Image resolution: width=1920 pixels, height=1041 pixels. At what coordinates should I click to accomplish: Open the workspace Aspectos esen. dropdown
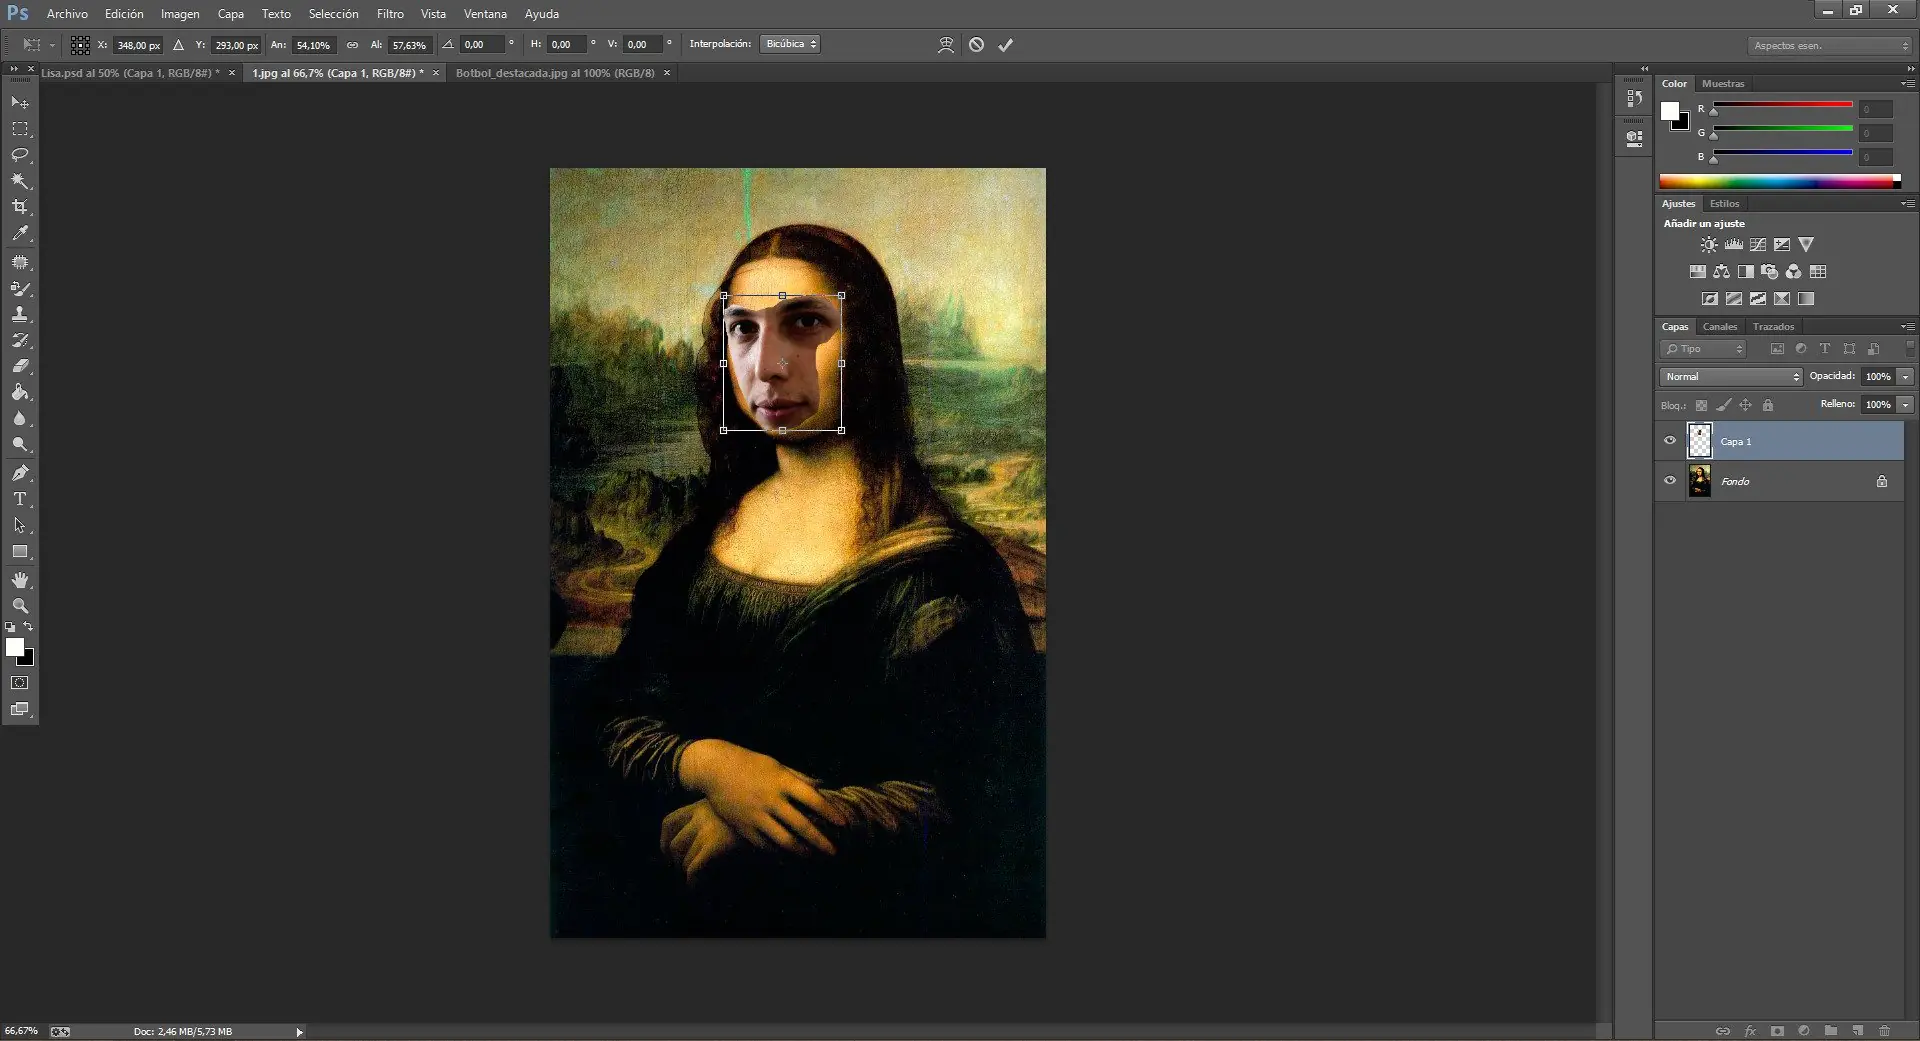tap(1830, 45)
